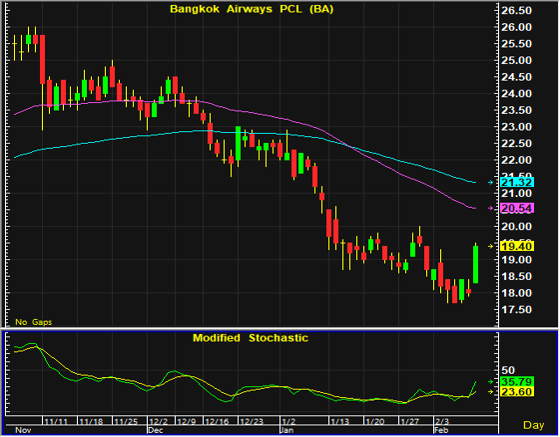This screenshot has width=560, height=437.
Task: Click the 1/27 date axis label
Action: (x=410, y=422)
